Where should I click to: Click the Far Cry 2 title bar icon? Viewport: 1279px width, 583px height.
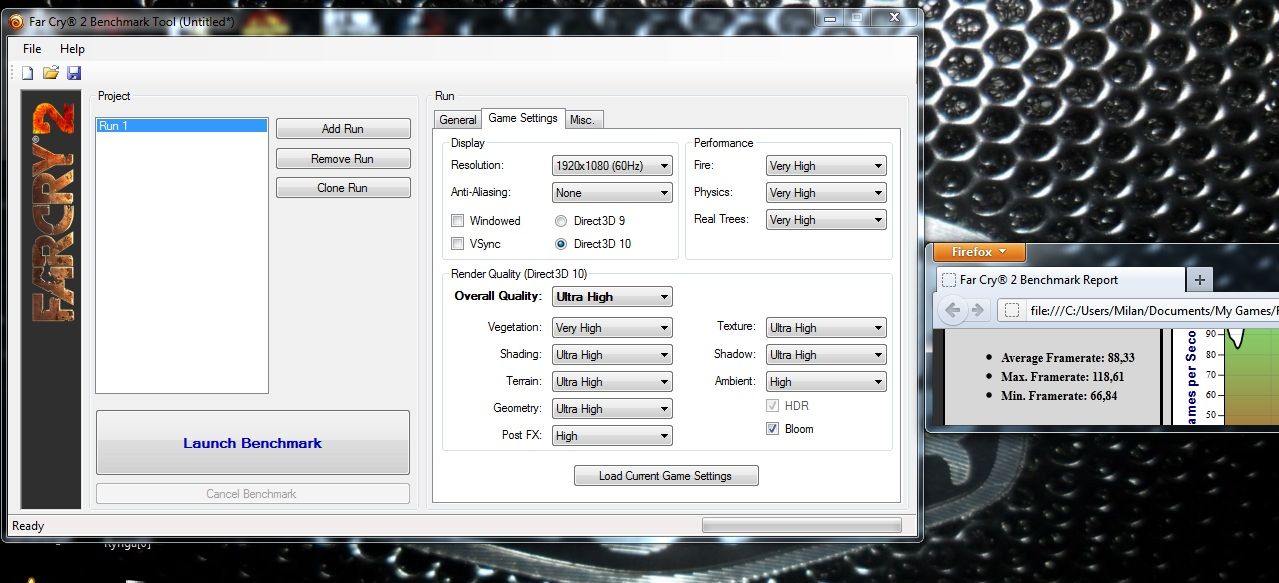point(16,20)
